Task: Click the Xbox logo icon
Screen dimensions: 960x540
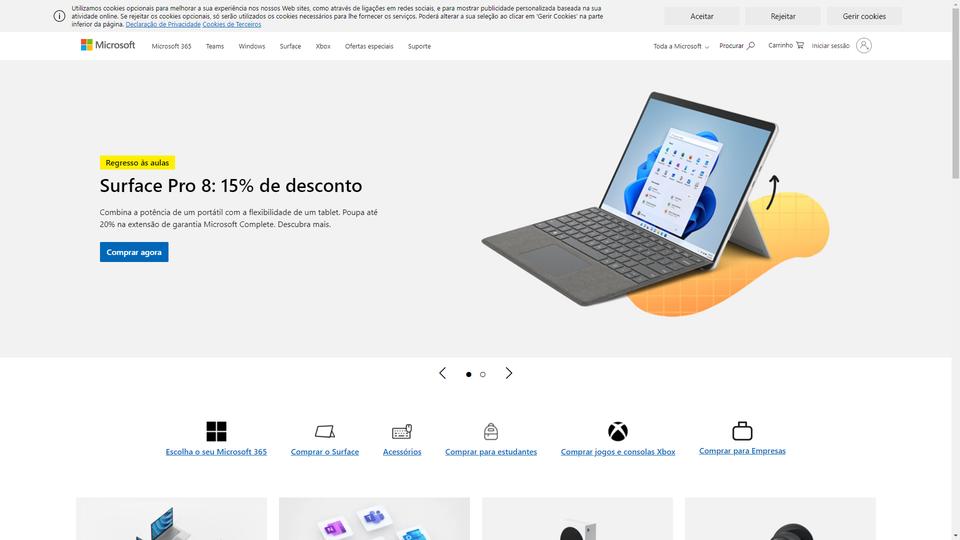Action: point(618,431)
